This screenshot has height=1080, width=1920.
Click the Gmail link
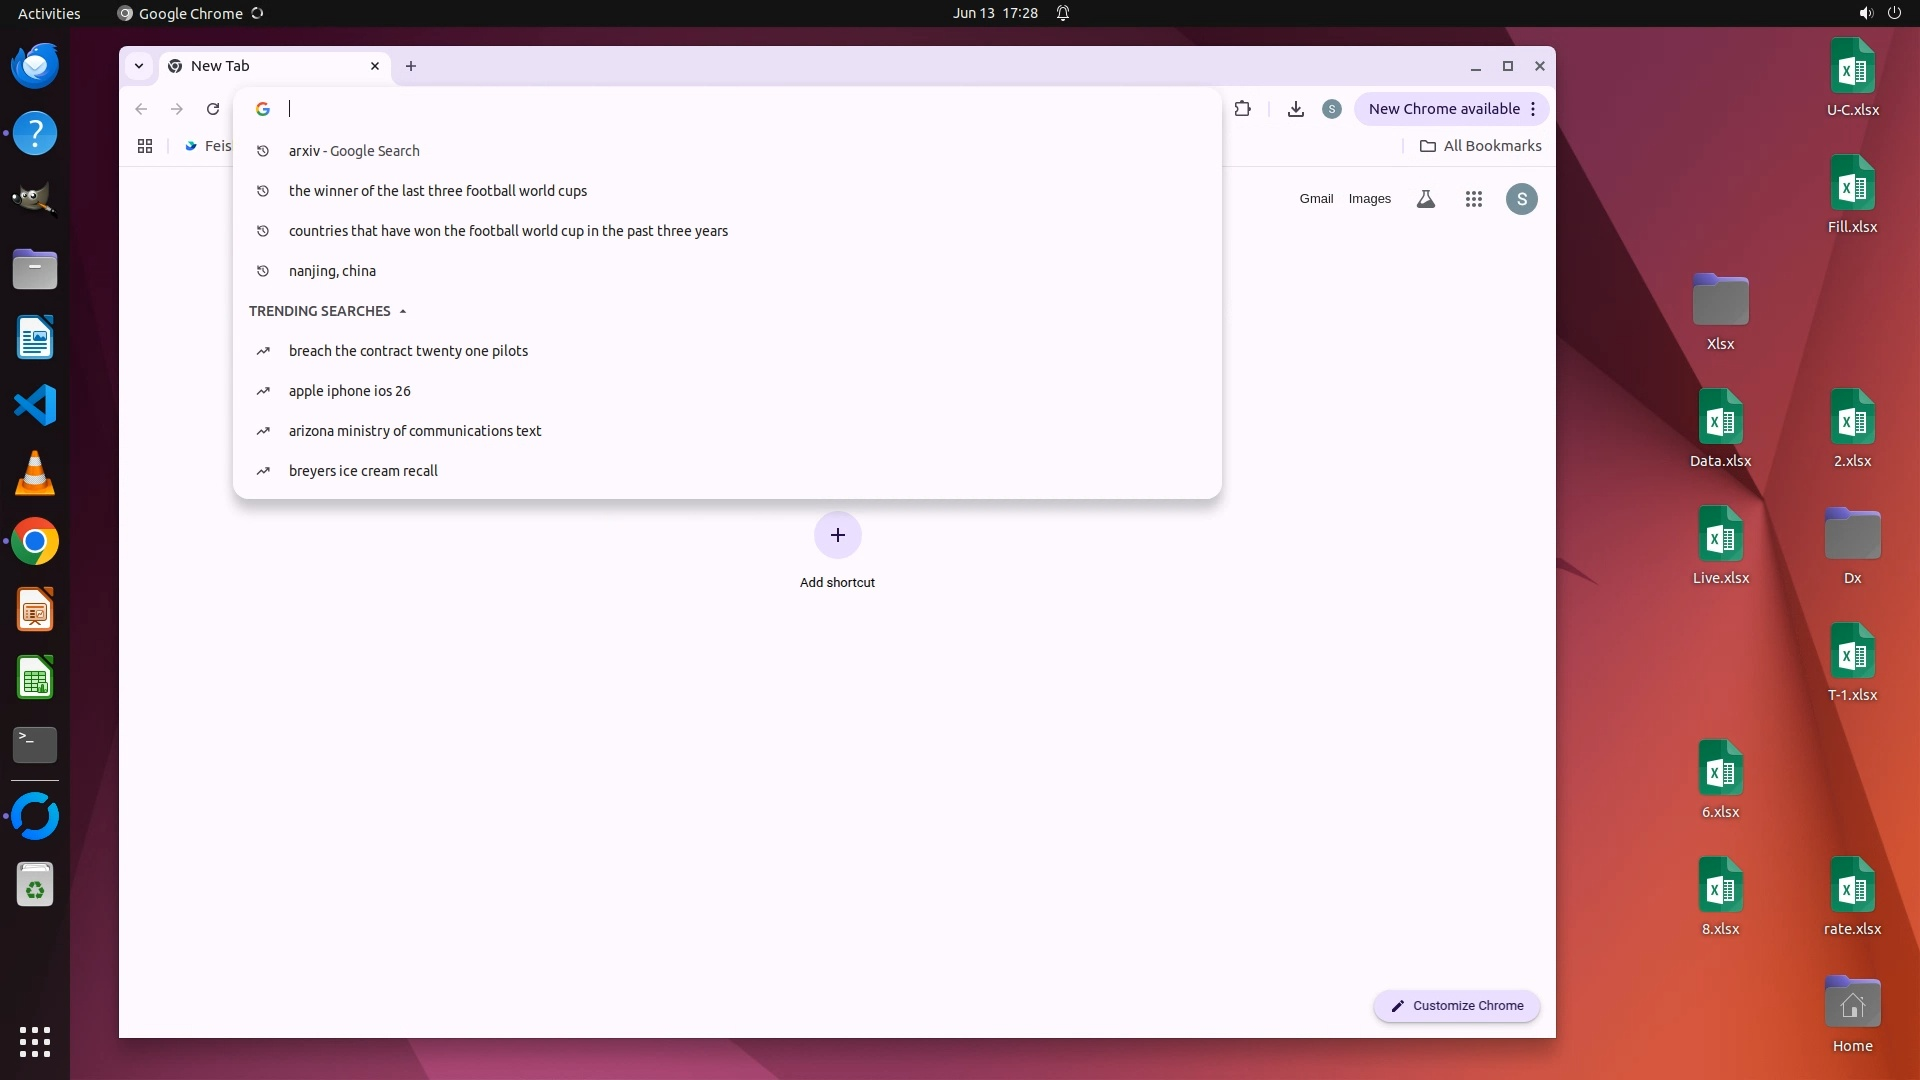[1316, 199]
